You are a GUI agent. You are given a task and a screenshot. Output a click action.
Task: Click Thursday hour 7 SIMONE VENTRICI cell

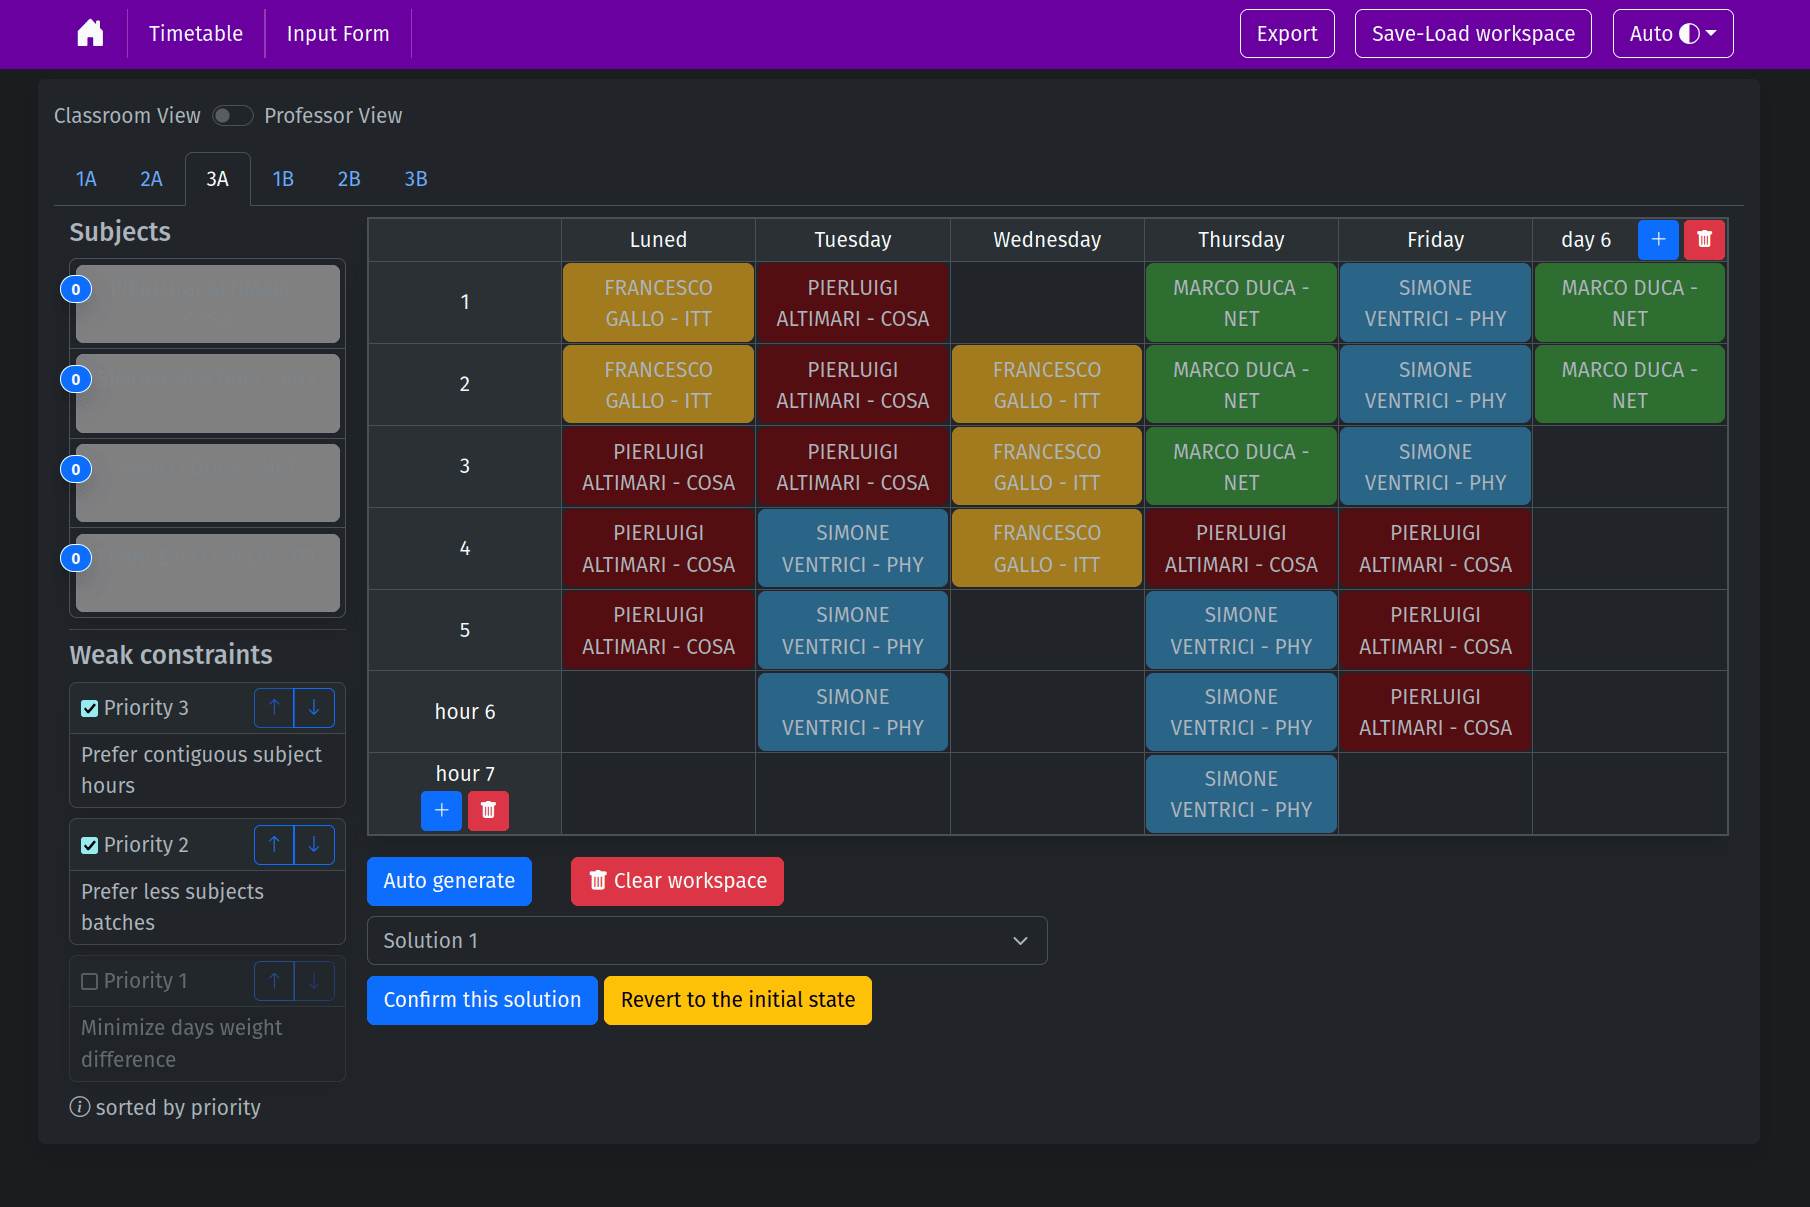1241,794
